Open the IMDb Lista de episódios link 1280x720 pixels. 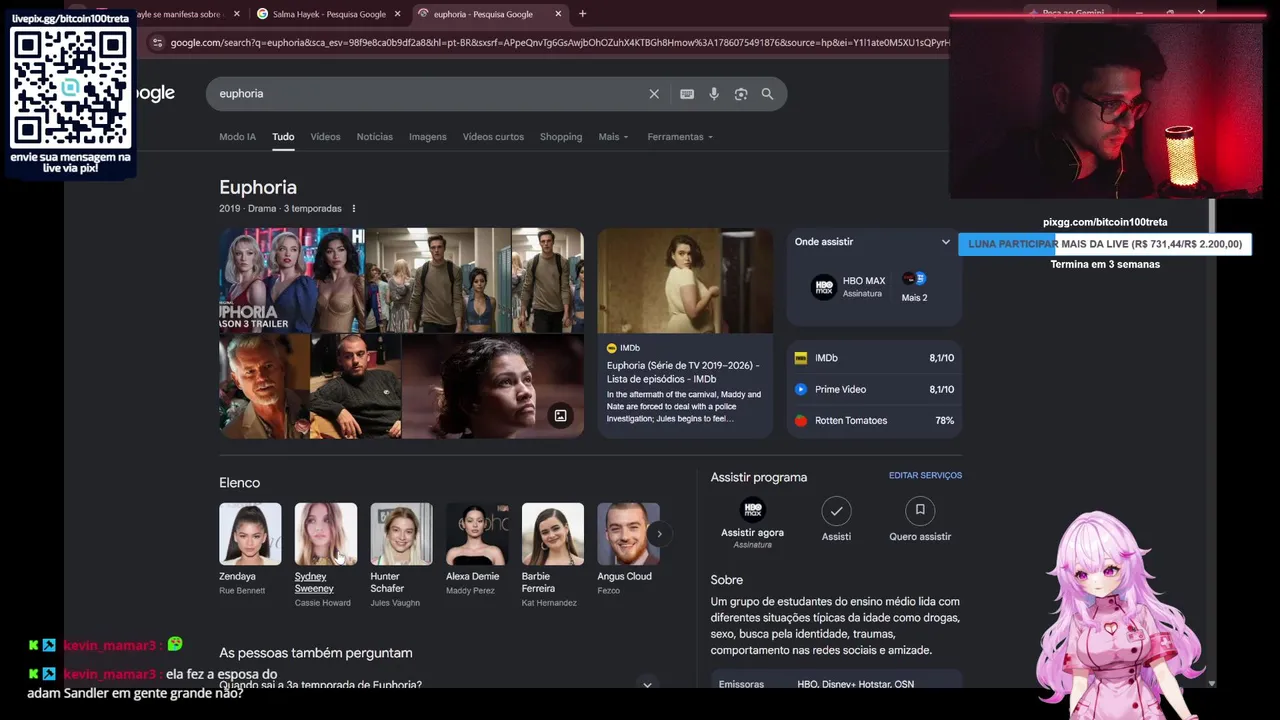coord(683,372)
